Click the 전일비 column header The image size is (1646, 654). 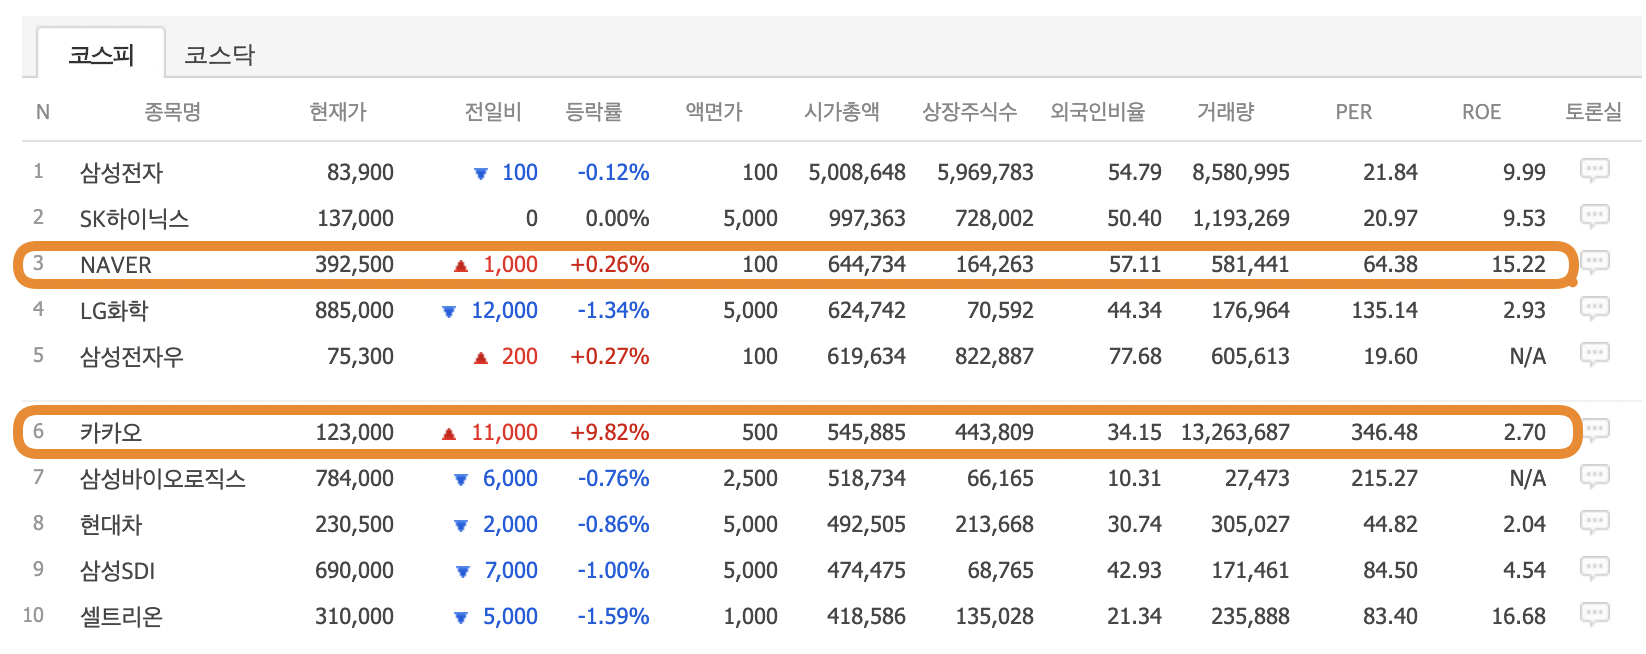click(x=493, y=112)
